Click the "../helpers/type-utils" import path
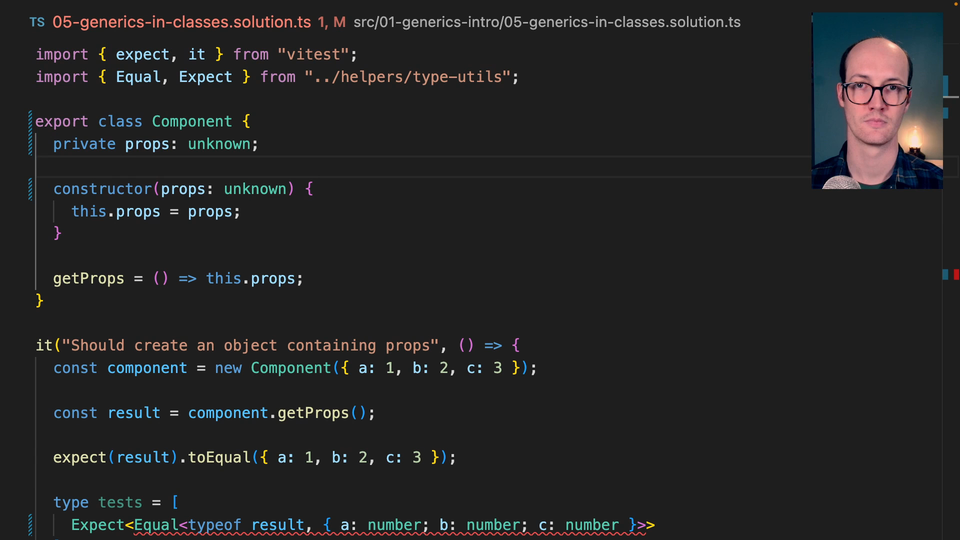 click(x=412, y=77)
